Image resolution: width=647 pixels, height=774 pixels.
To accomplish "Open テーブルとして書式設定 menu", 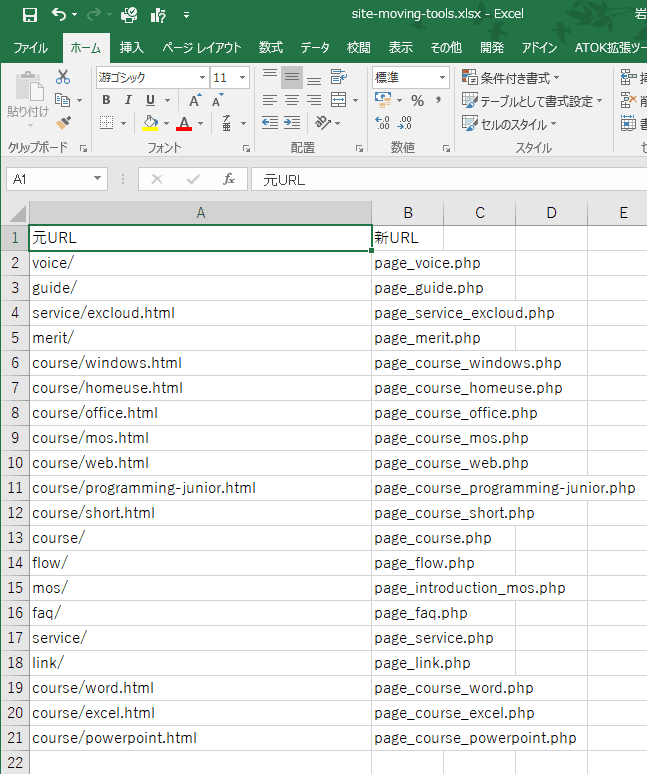I will (x=533, y=101).
